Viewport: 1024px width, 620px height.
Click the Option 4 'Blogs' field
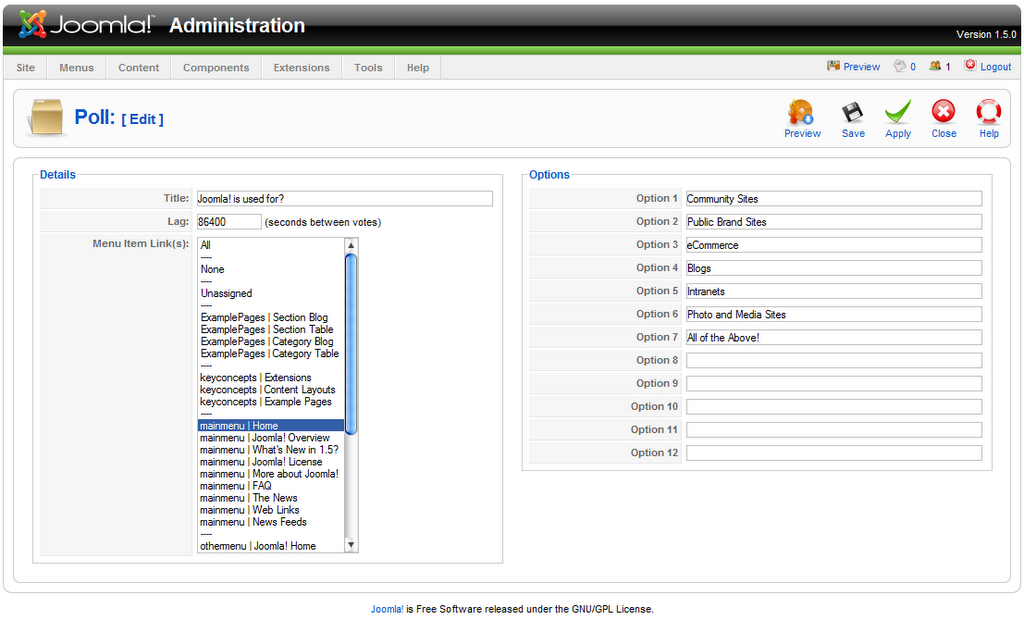click(834, 268)
